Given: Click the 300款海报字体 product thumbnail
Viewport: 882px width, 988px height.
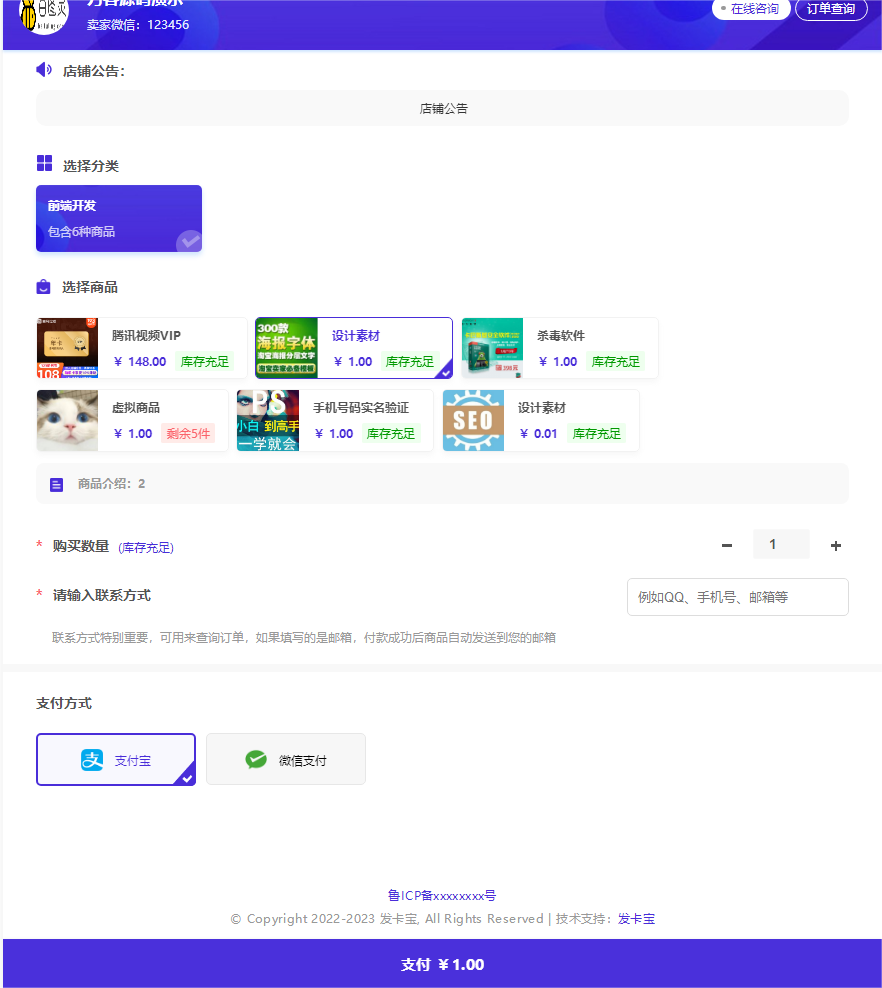Looking at the screenshot, I should [x=287, y=348].
